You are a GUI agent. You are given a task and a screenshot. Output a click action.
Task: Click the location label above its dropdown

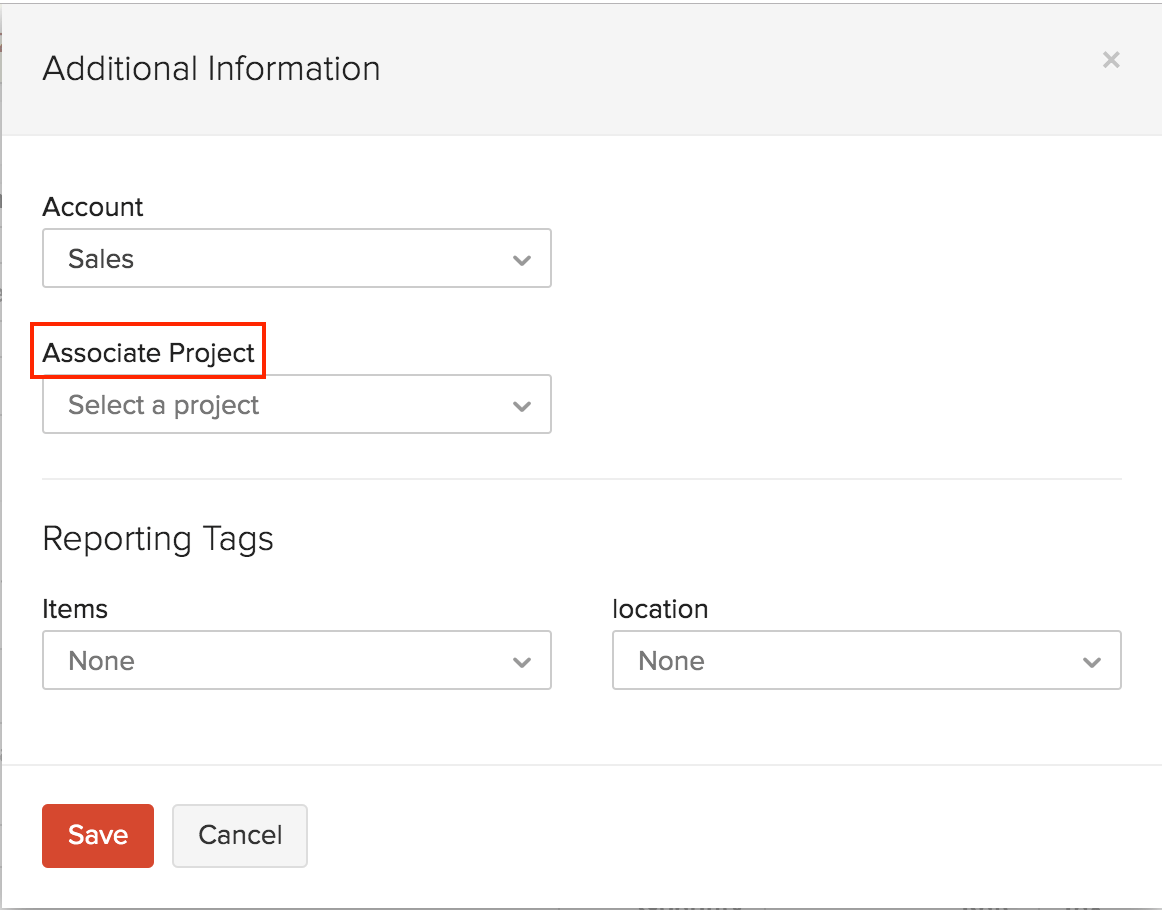coord(660,609)
